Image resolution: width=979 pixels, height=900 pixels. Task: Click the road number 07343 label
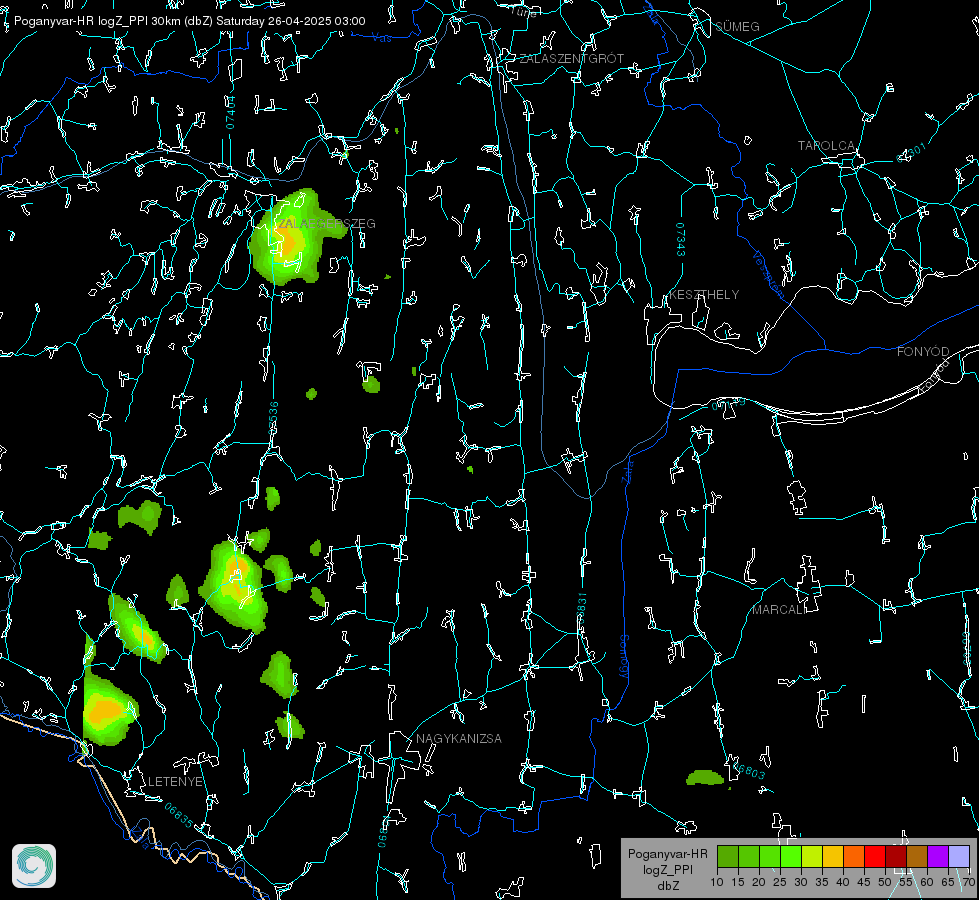pos(680,239)
